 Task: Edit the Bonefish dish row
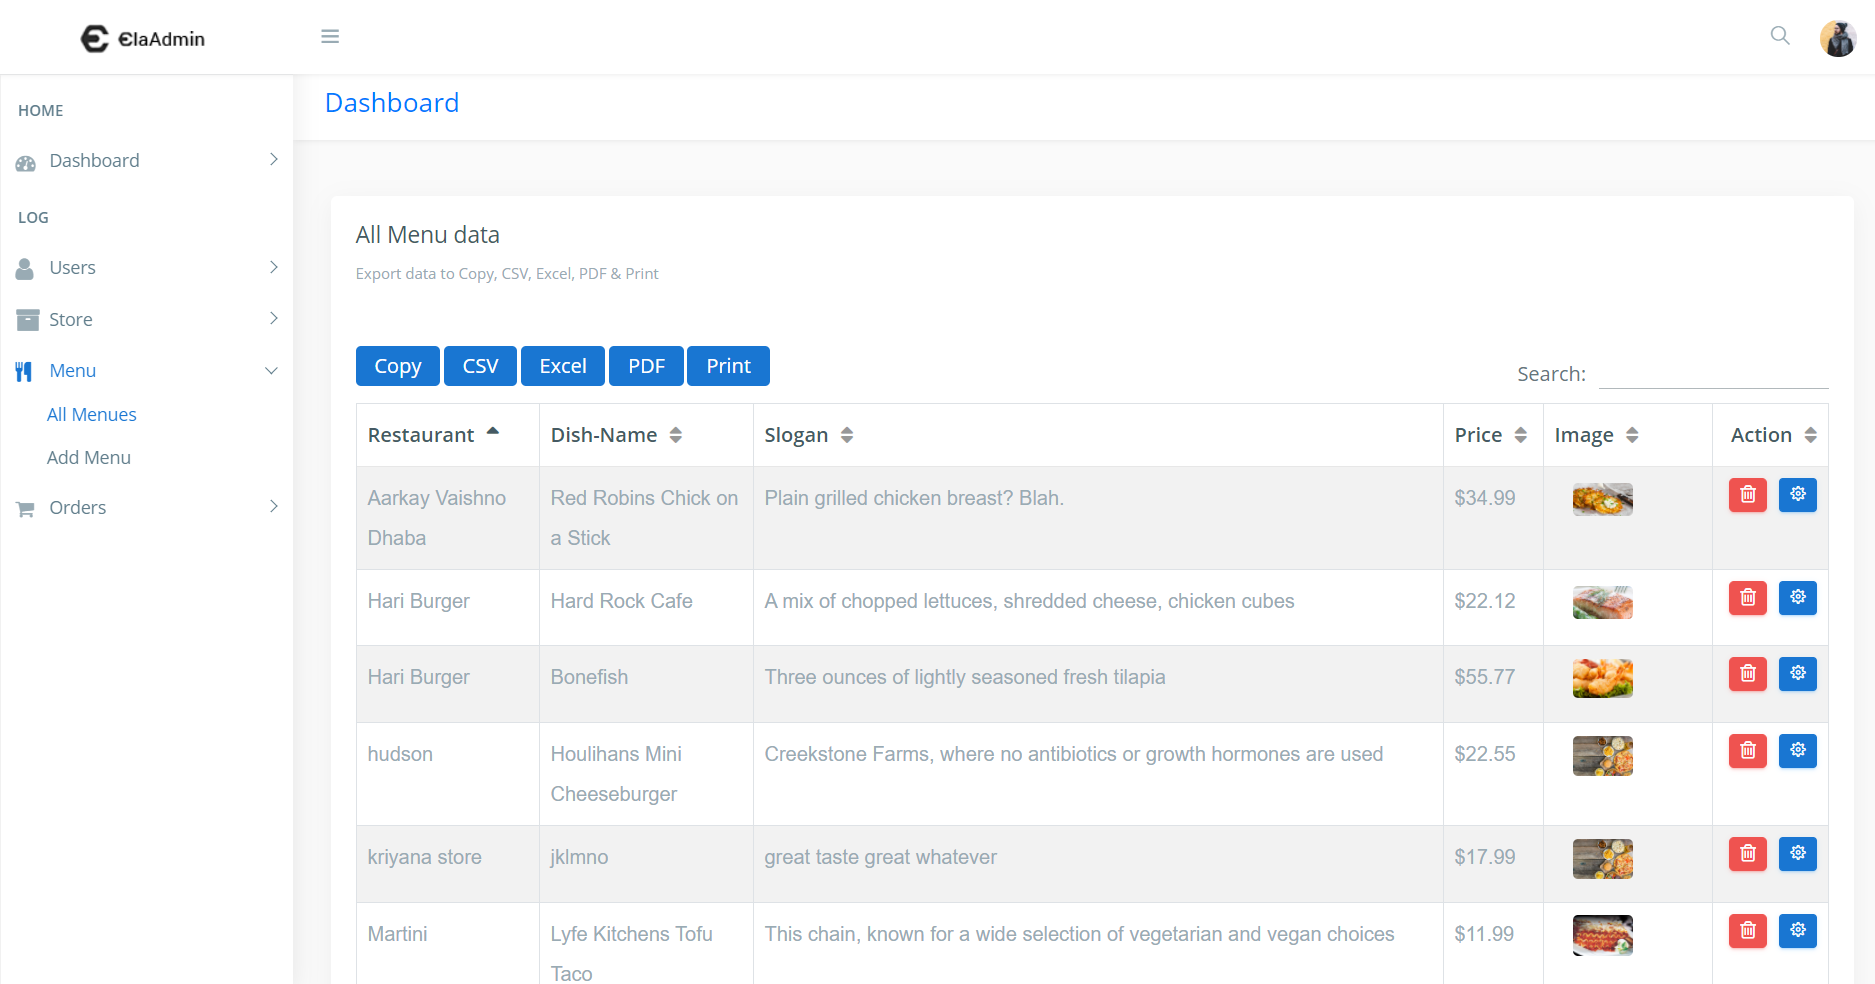1798,674
